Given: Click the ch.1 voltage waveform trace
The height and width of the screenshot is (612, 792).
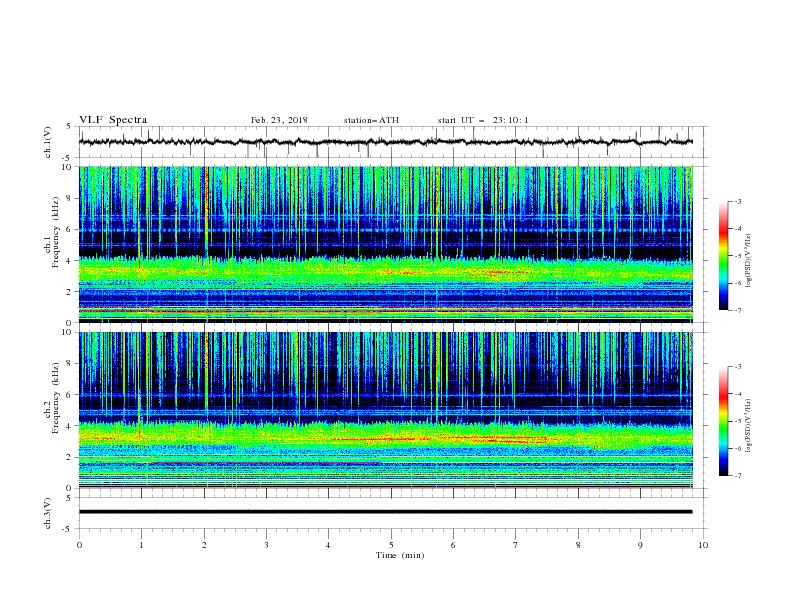Looking at the screenshot, I should tap(386, 142).
